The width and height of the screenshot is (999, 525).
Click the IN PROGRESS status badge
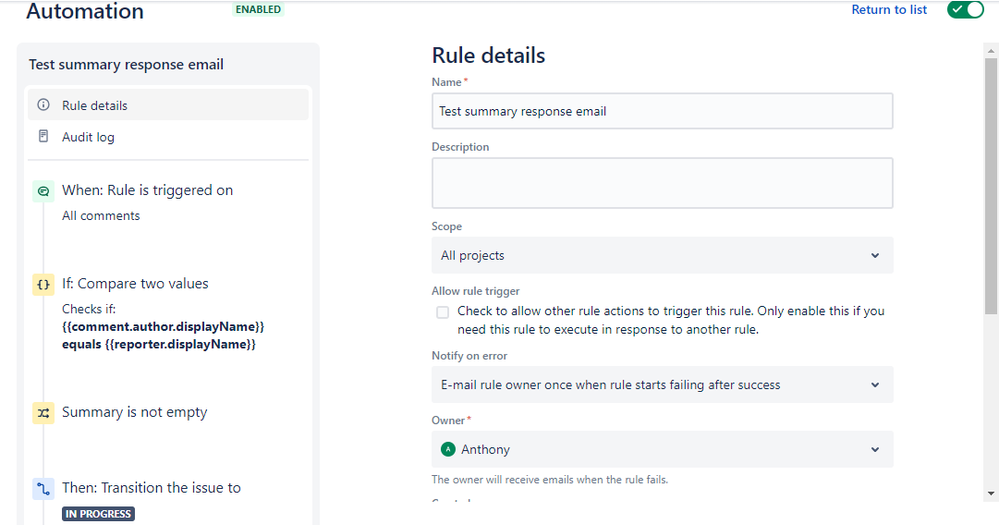[98, 514]
